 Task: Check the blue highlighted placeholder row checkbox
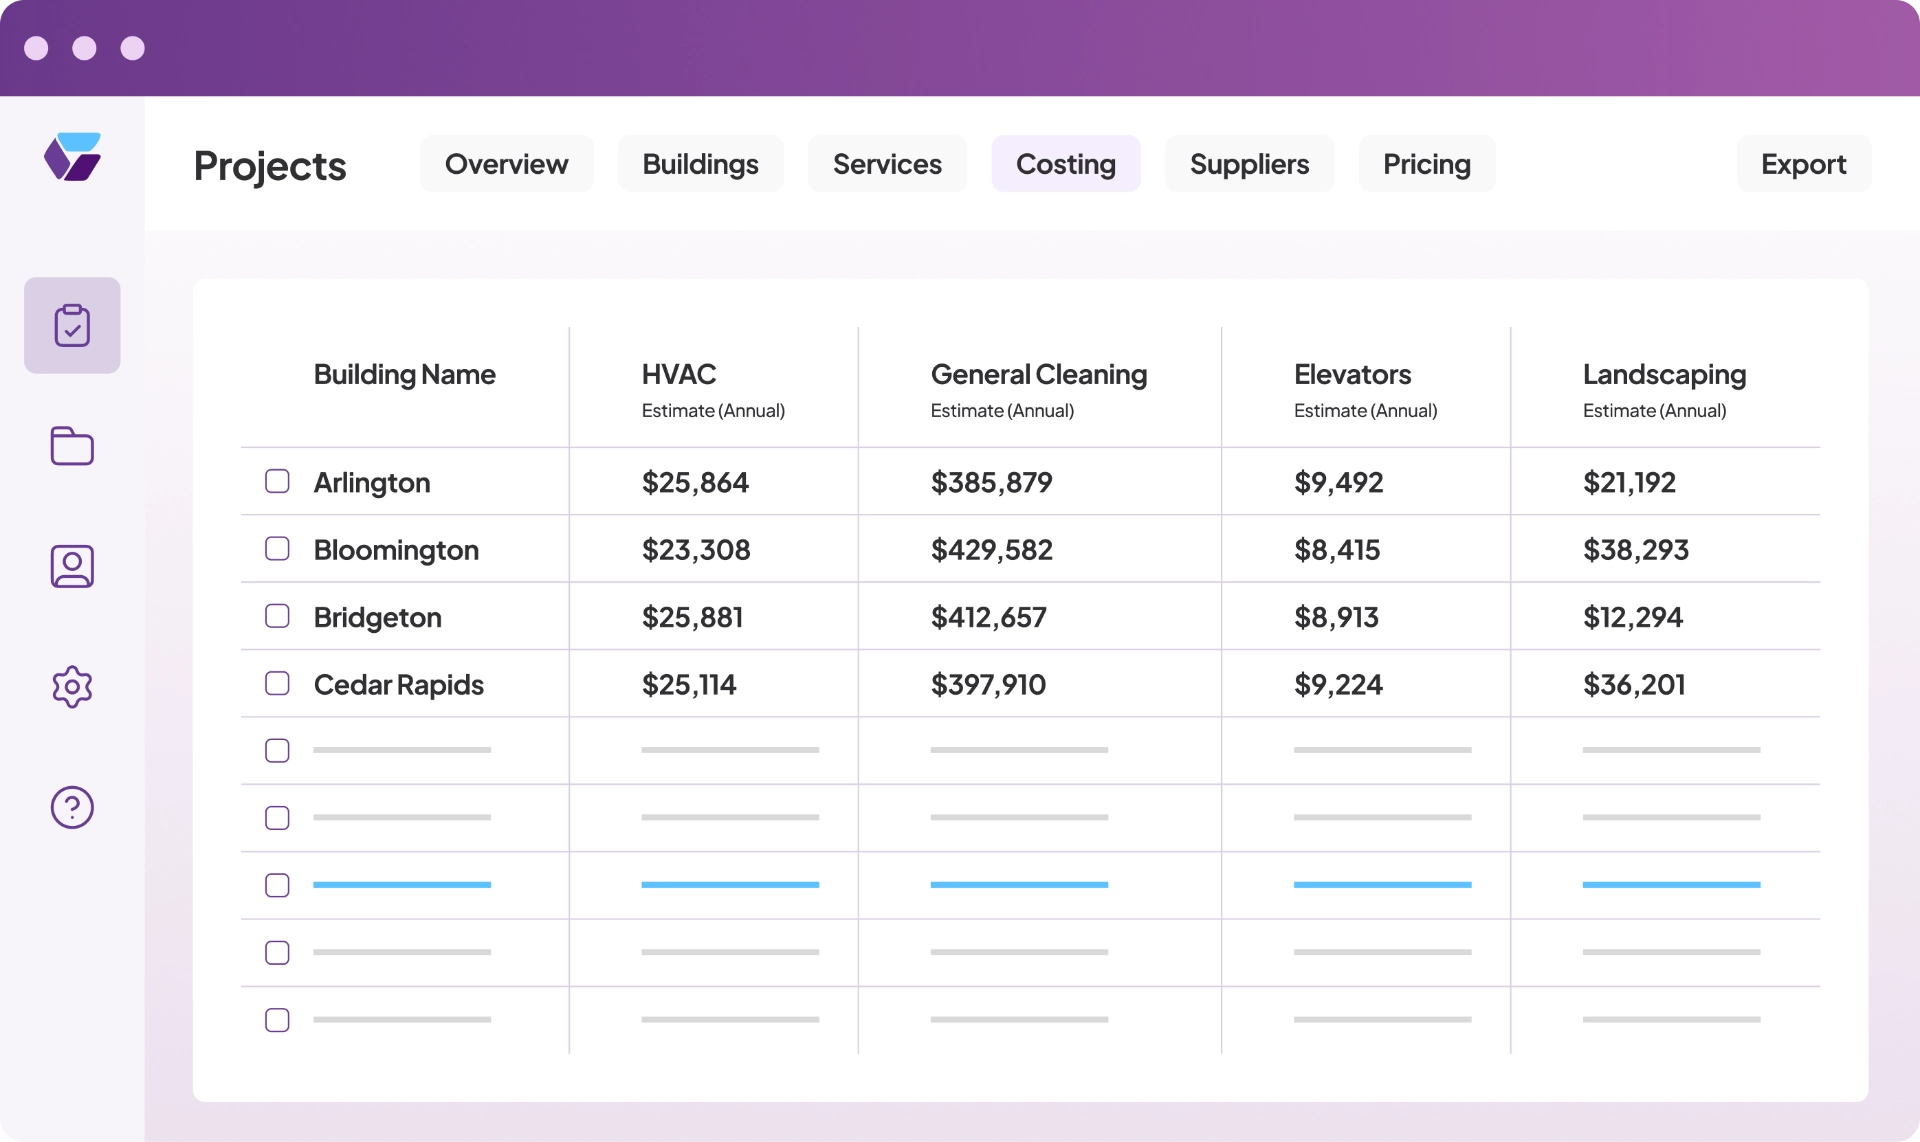[277, 885]
